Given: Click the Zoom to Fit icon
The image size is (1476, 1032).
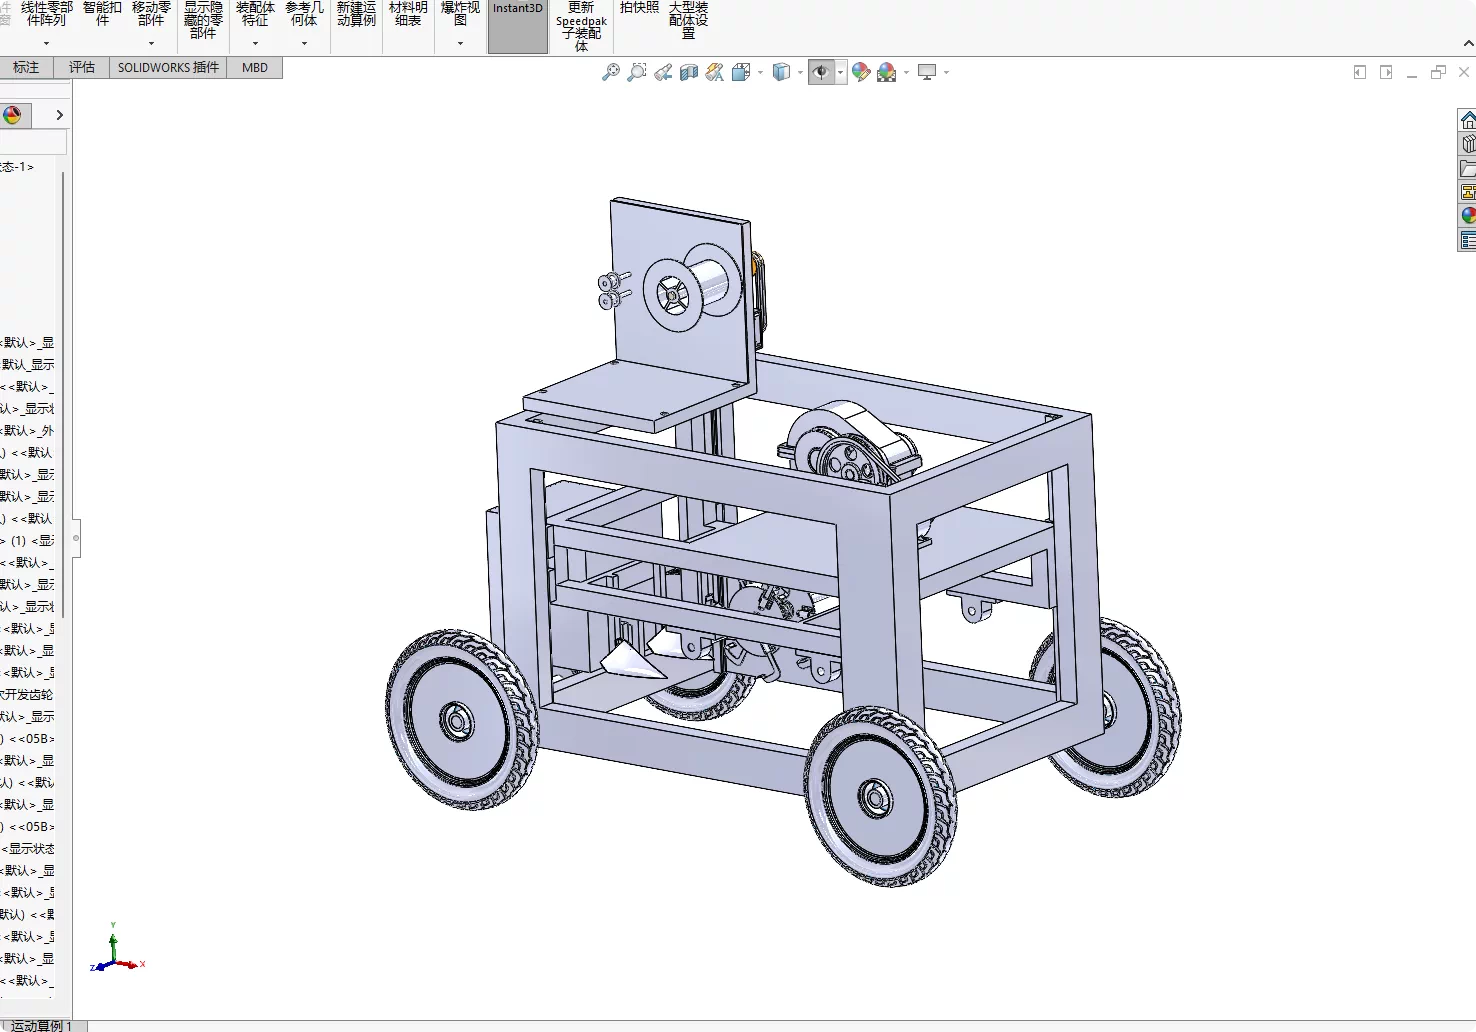Looking at the screenshot, I should click(x=610, y=72).
